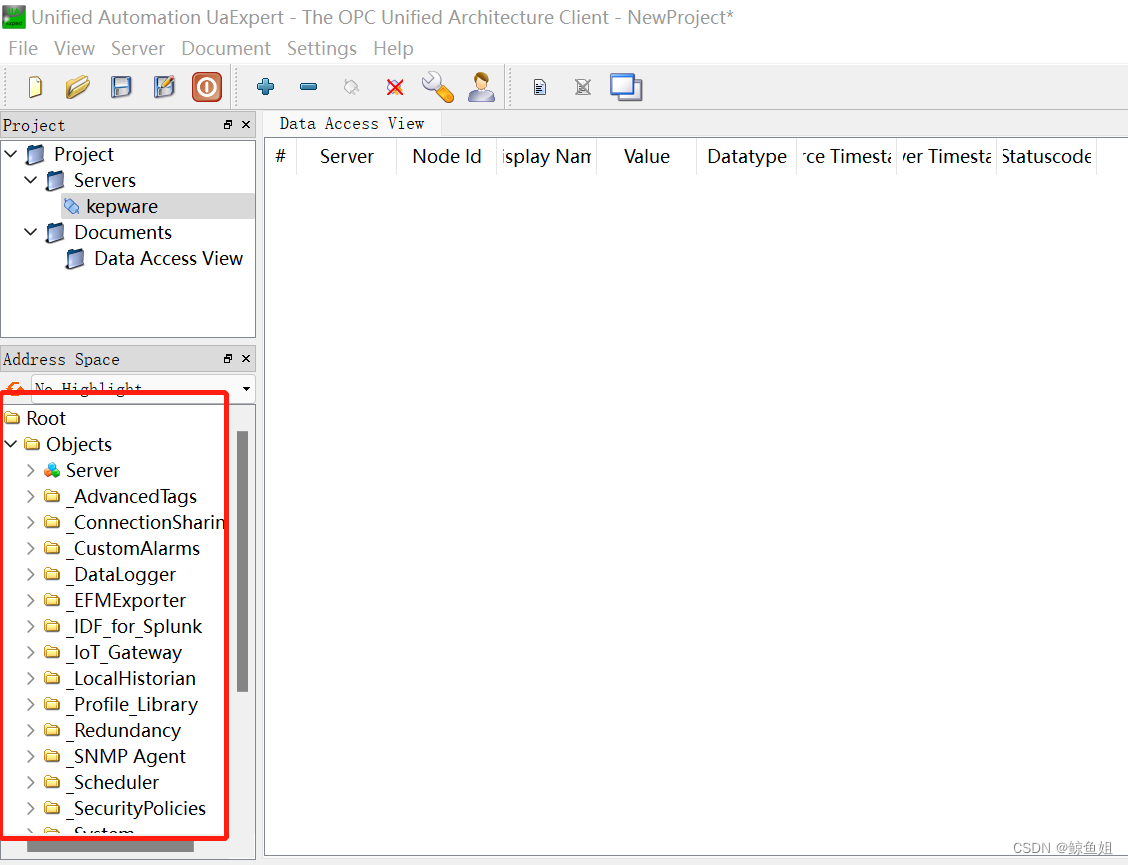Select the Root folder
The height and width of the screenshot is (865, 1128).
pos(46,418)
